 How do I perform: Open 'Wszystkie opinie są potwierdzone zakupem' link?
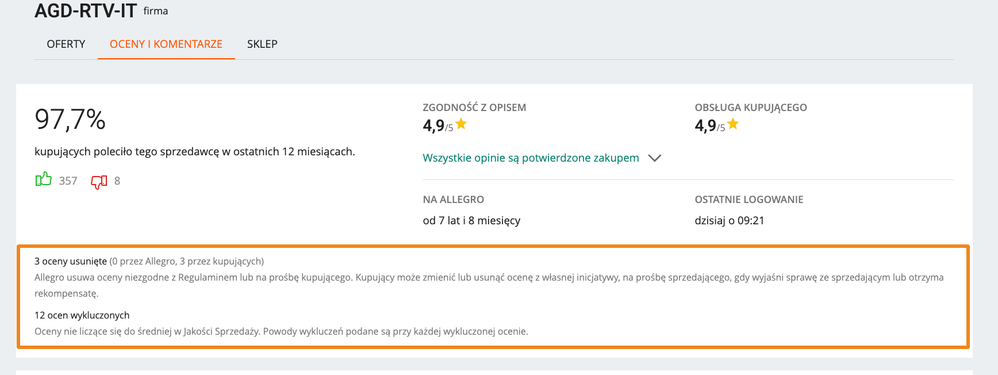point(531,158)
